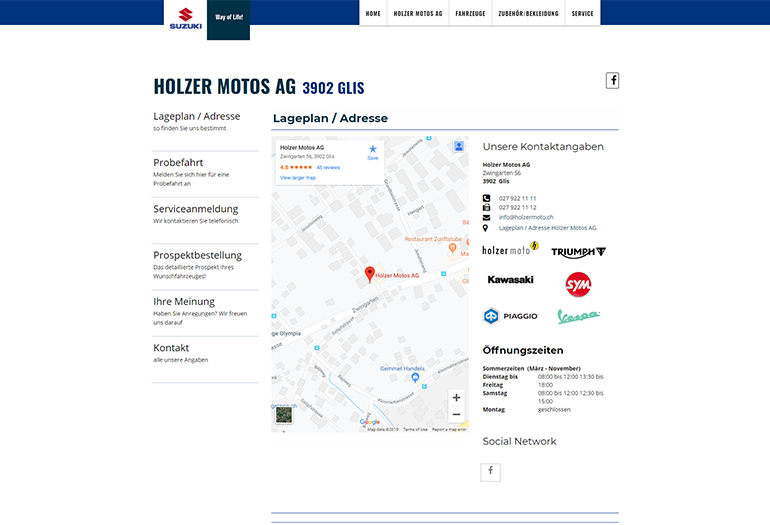Switch map to satellite view thumbnail
The image size is (770, 525).
(284, 415)
